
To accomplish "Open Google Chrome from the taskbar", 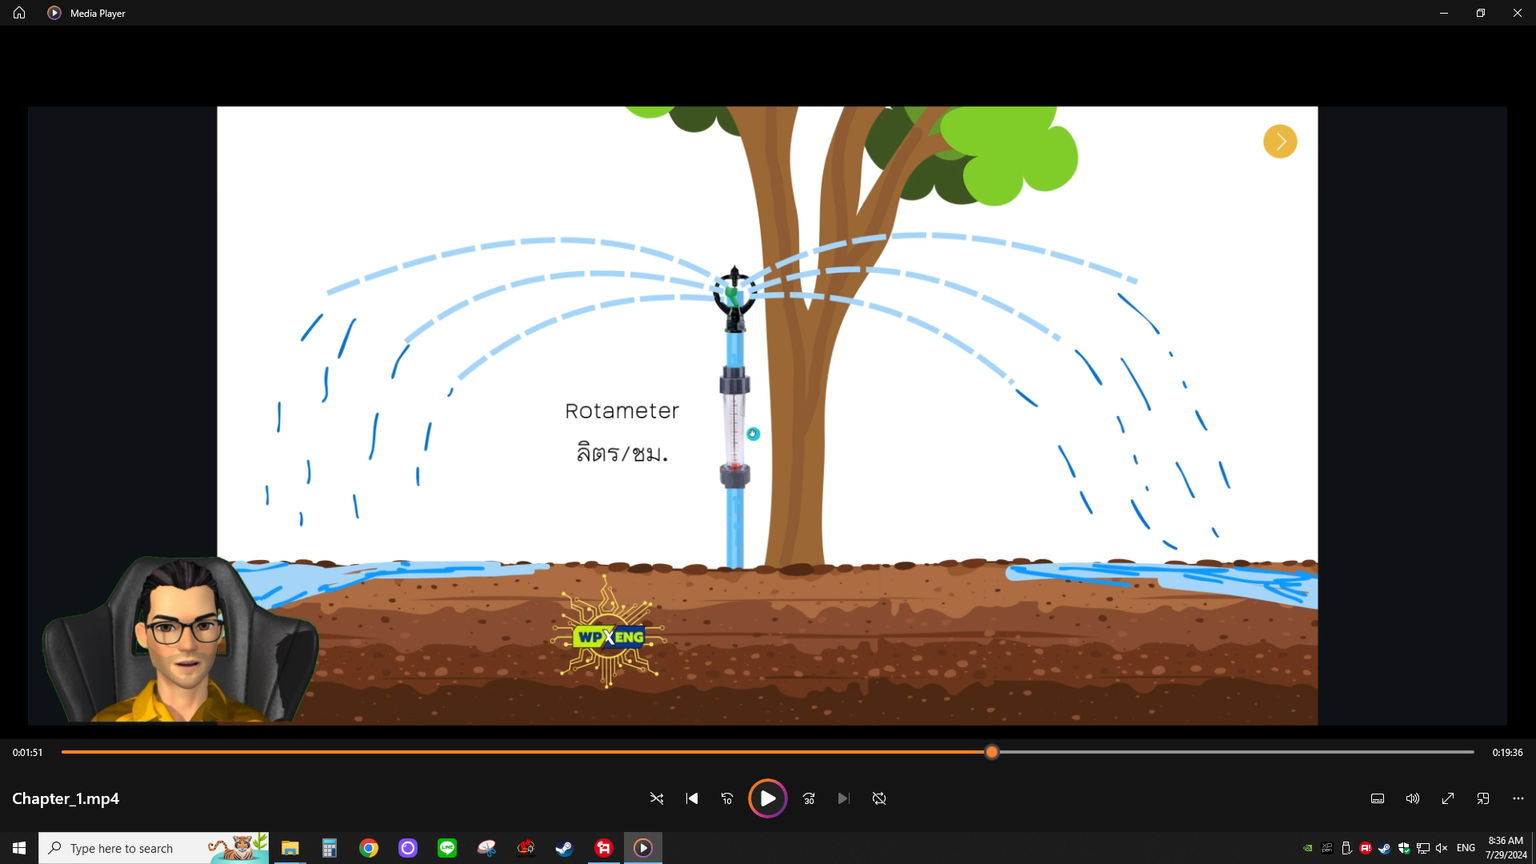I will [369, 848].
